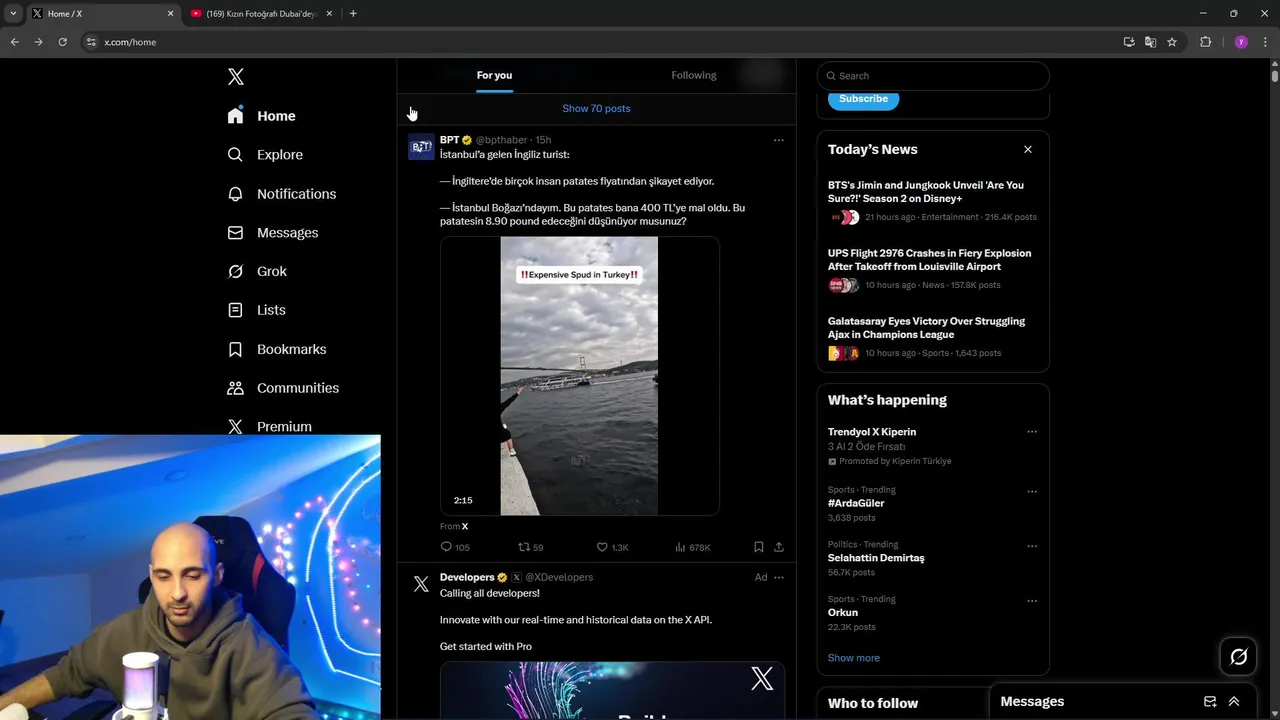
Task: Open Messages envelope in sidebar
Action: coord(235,233)
